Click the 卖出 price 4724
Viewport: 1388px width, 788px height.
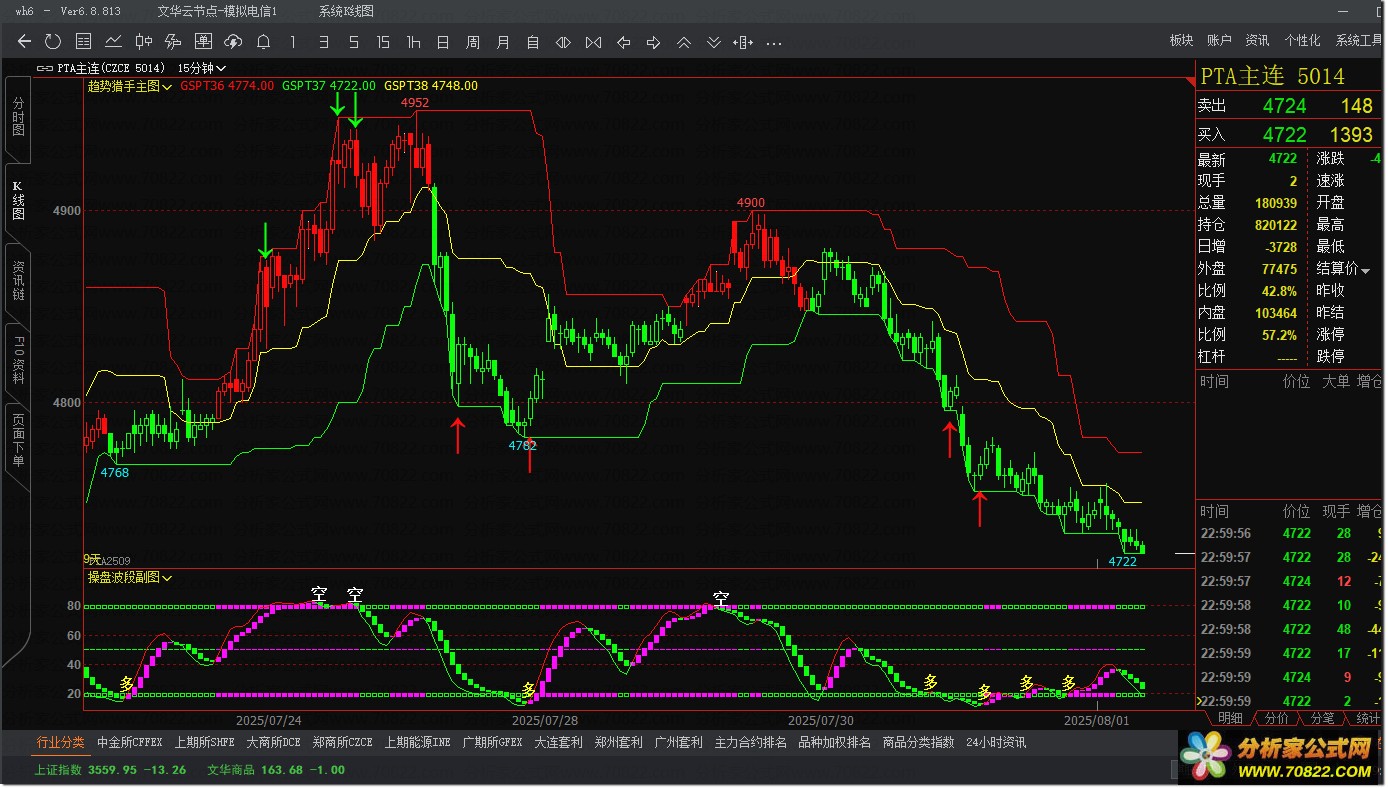coord(1284,106)
